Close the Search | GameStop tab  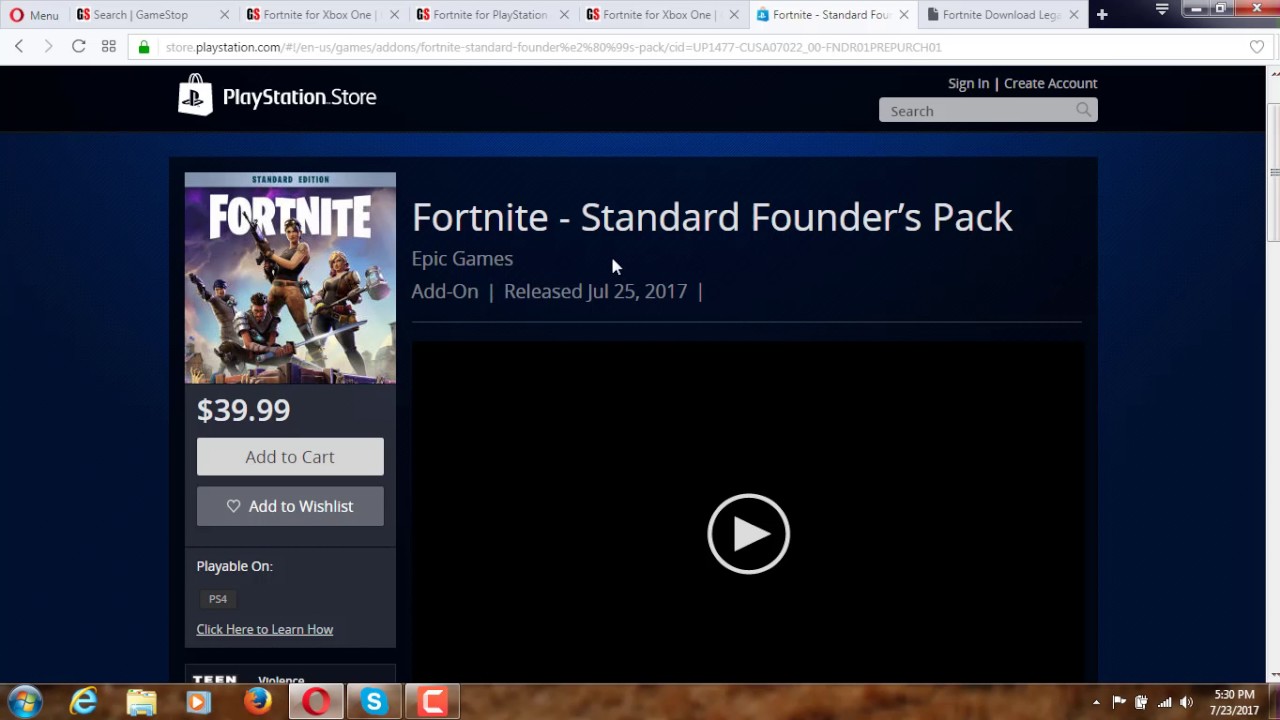pos(224,15)
